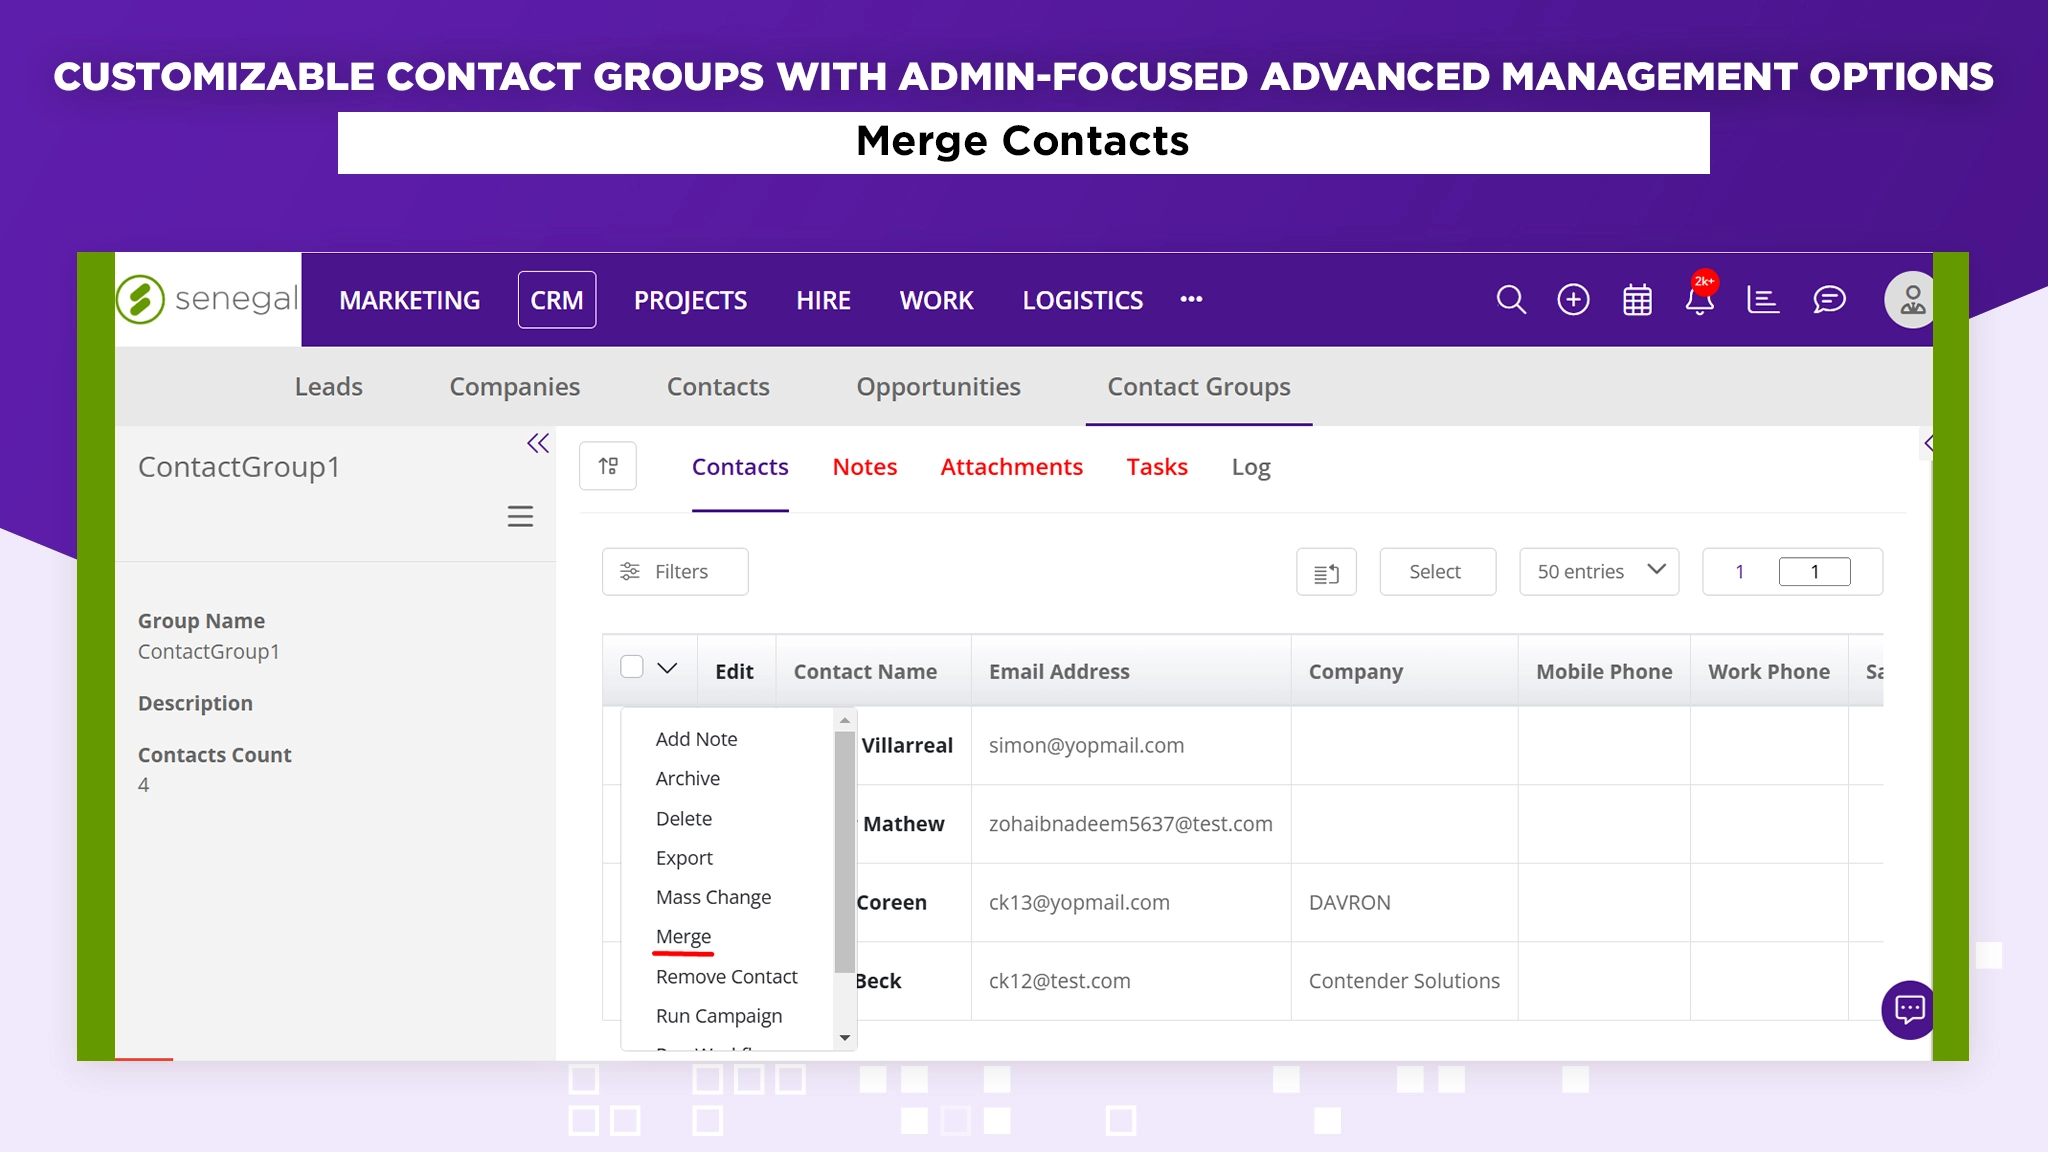The width and height of the screenshot is (2048, 1152).
Task: Open the calendar icon in header
Action: point(1637,300)
